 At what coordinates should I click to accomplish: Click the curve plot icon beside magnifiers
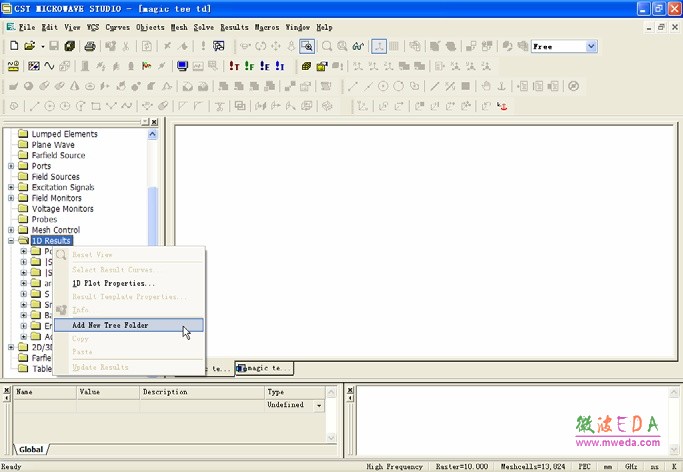[358, 46]
